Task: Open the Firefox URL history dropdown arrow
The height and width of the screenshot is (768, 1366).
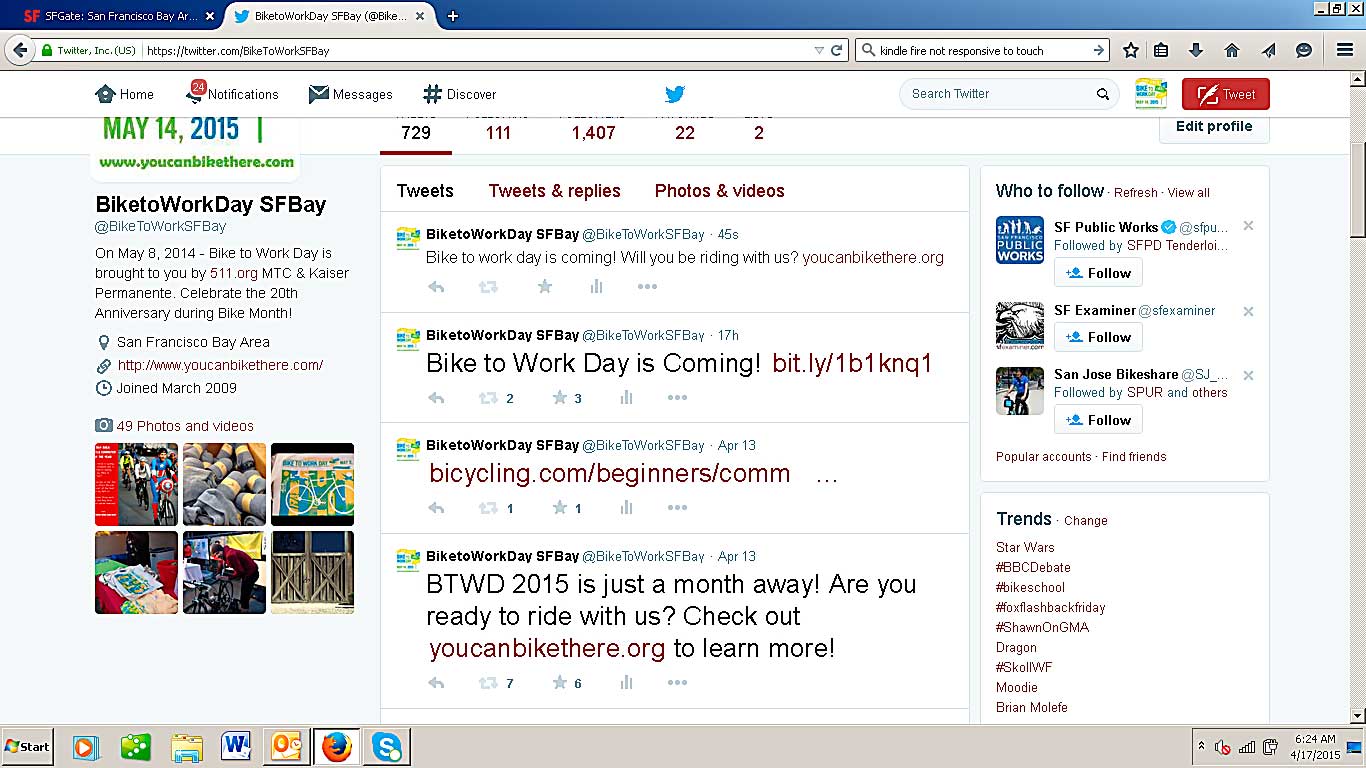Action: coord(819,50)
